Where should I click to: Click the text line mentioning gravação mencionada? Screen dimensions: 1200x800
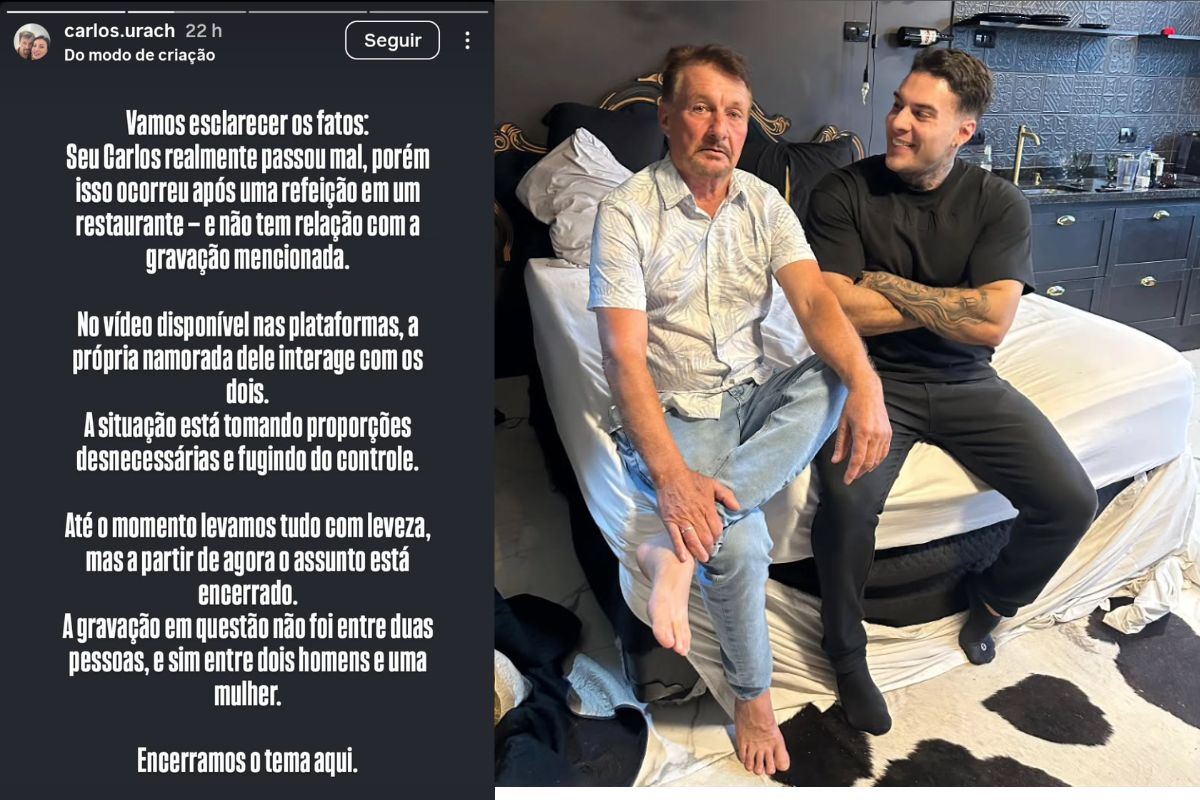tap(247, 258)
